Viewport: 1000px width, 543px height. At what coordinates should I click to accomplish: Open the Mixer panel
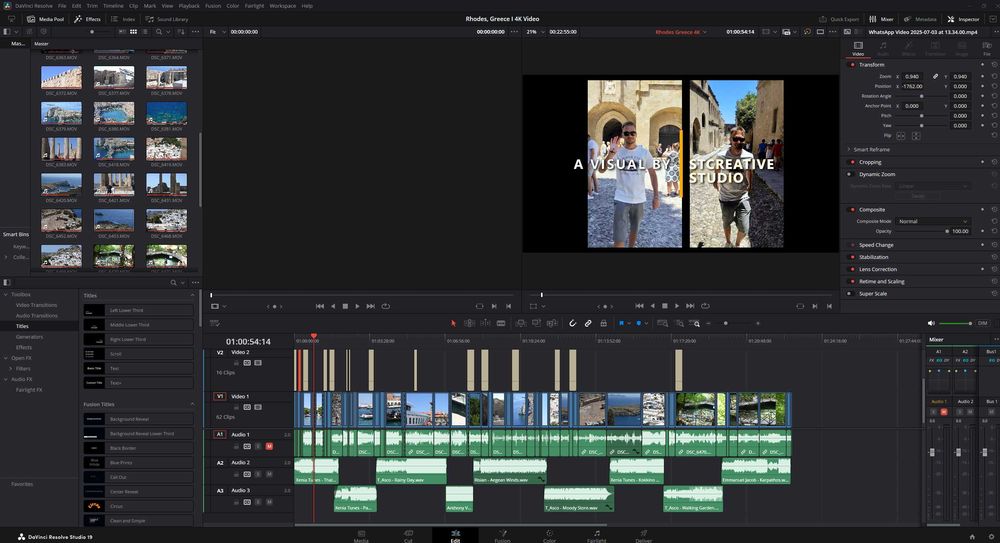[x=882, y=19]
